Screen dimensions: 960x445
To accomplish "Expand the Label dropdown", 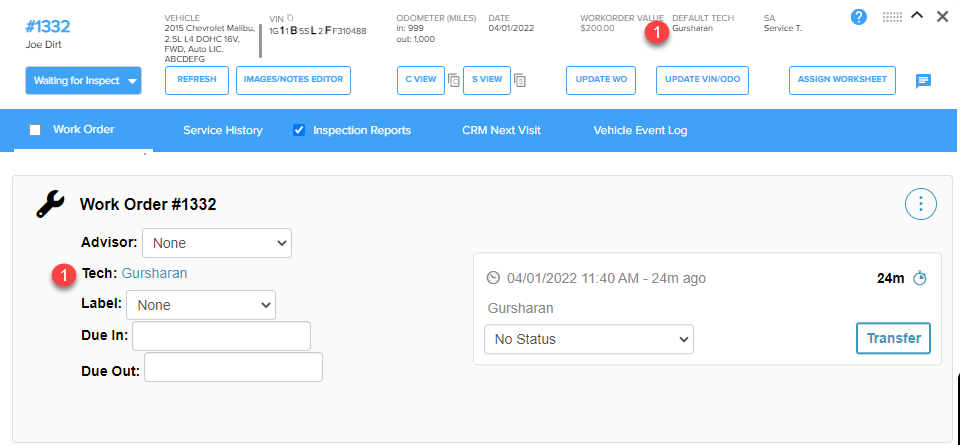I will click(201, 305).
